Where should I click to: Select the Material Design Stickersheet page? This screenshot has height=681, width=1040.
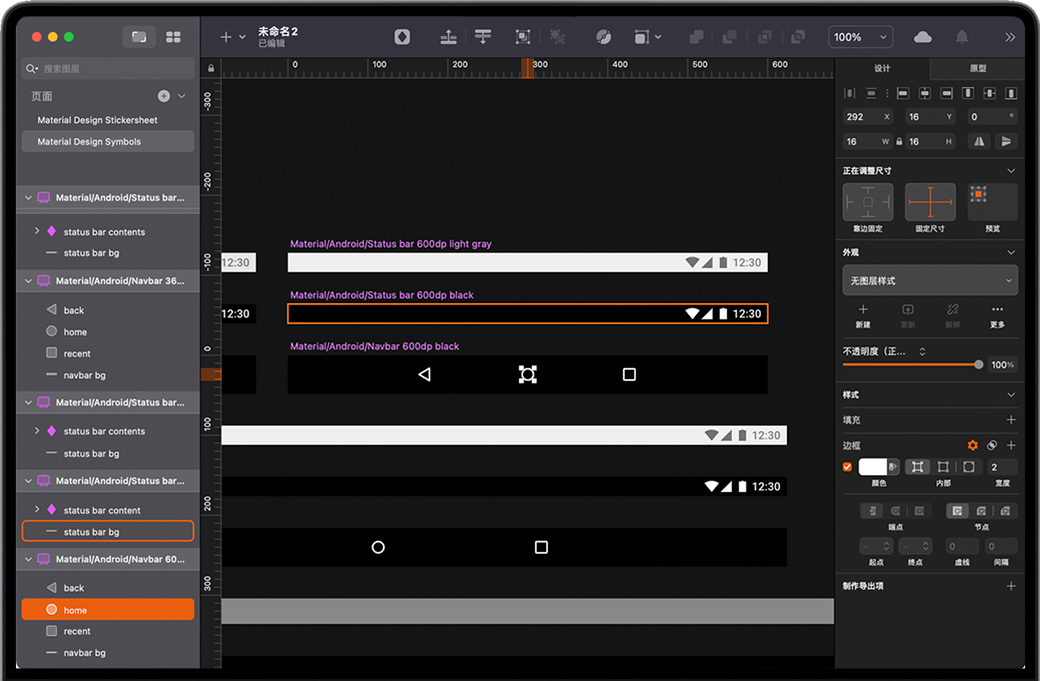click(98, 120)
